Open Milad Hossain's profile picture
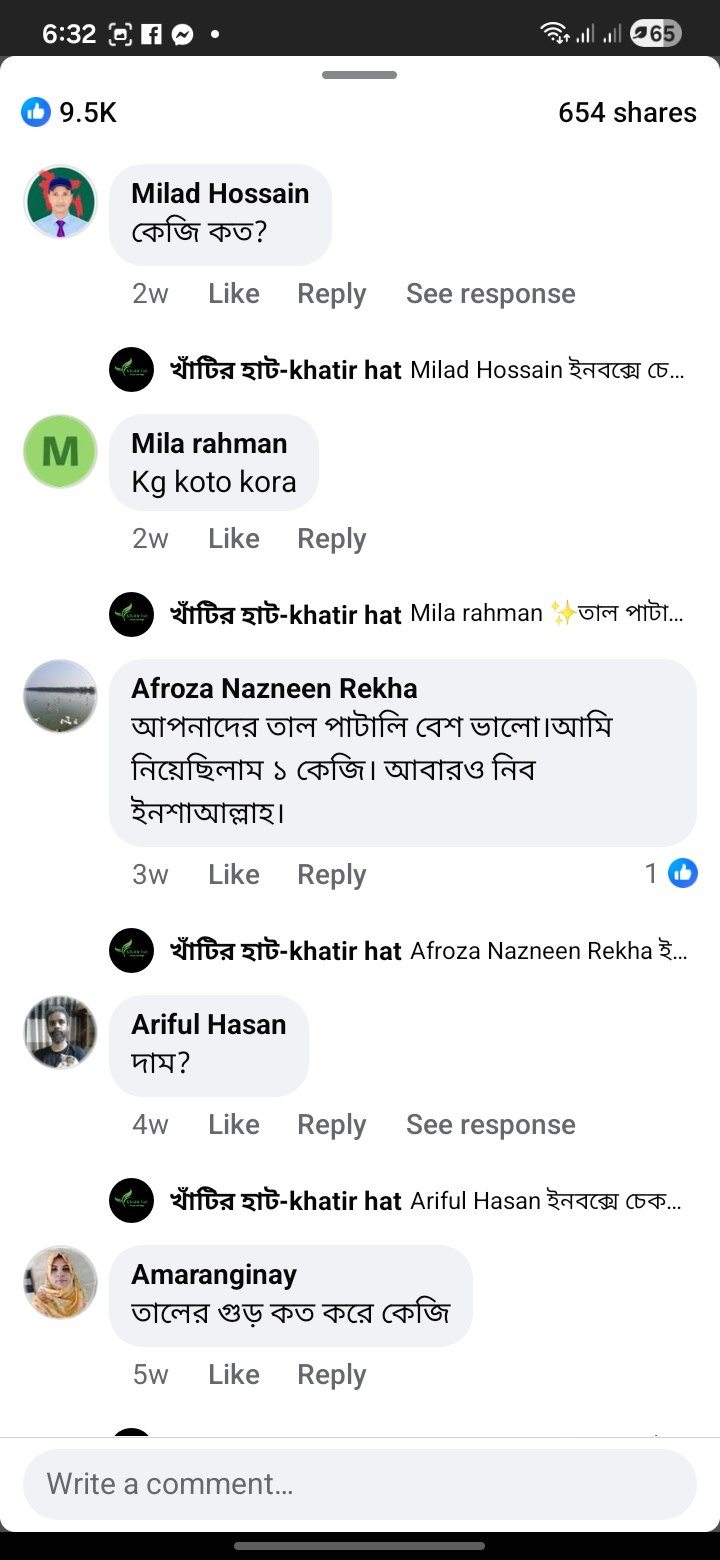Screen dimensions: 720x1560 tap(60, 202)
